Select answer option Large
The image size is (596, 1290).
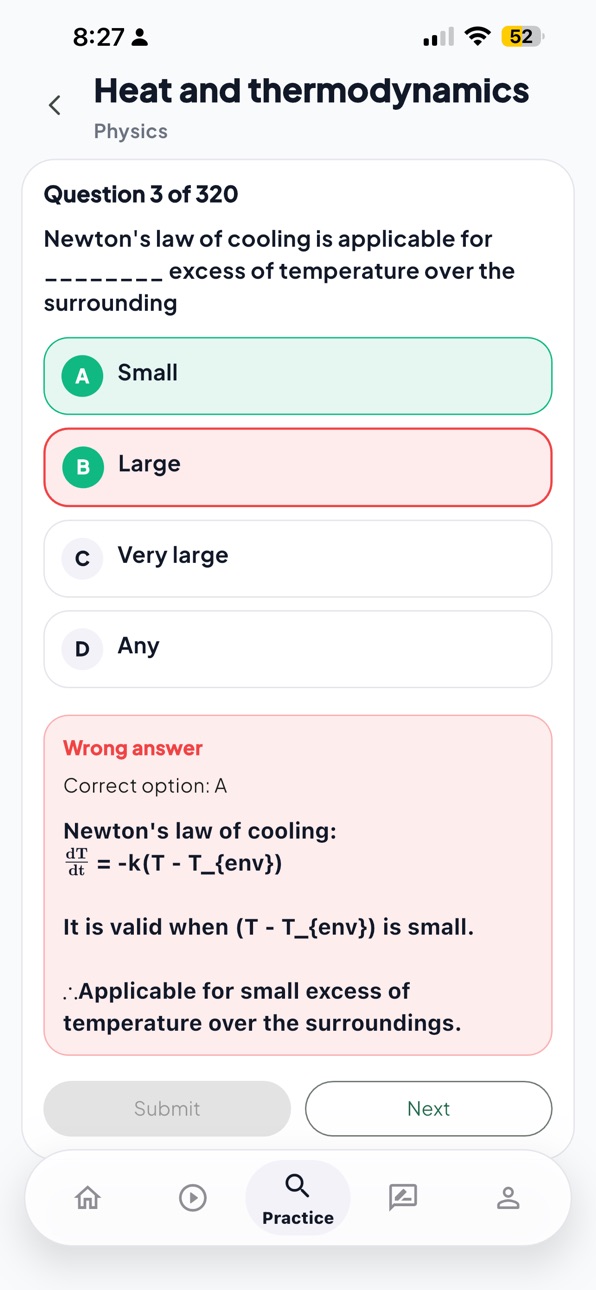coord(298,467)
